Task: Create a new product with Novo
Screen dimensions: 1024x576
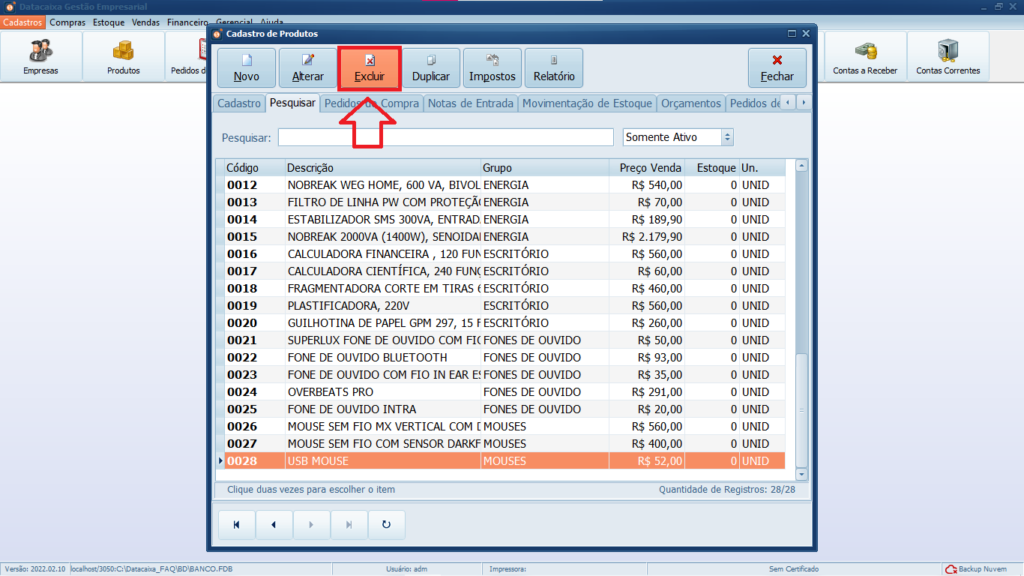Action: (245, 67)
